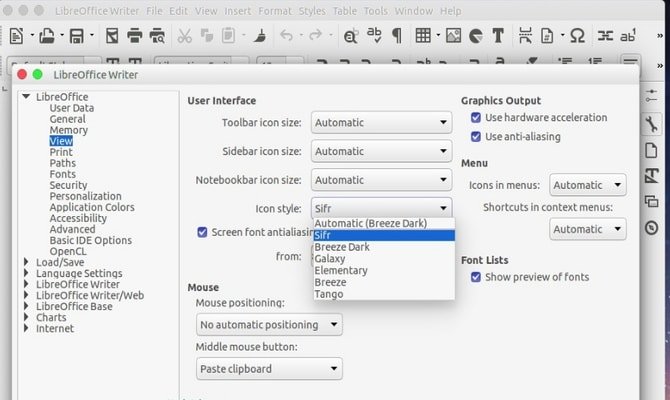Viewport: 670px width, 400px height.
Task: Click the Insert Page Break icon
Action: click(x=525, y=36)
